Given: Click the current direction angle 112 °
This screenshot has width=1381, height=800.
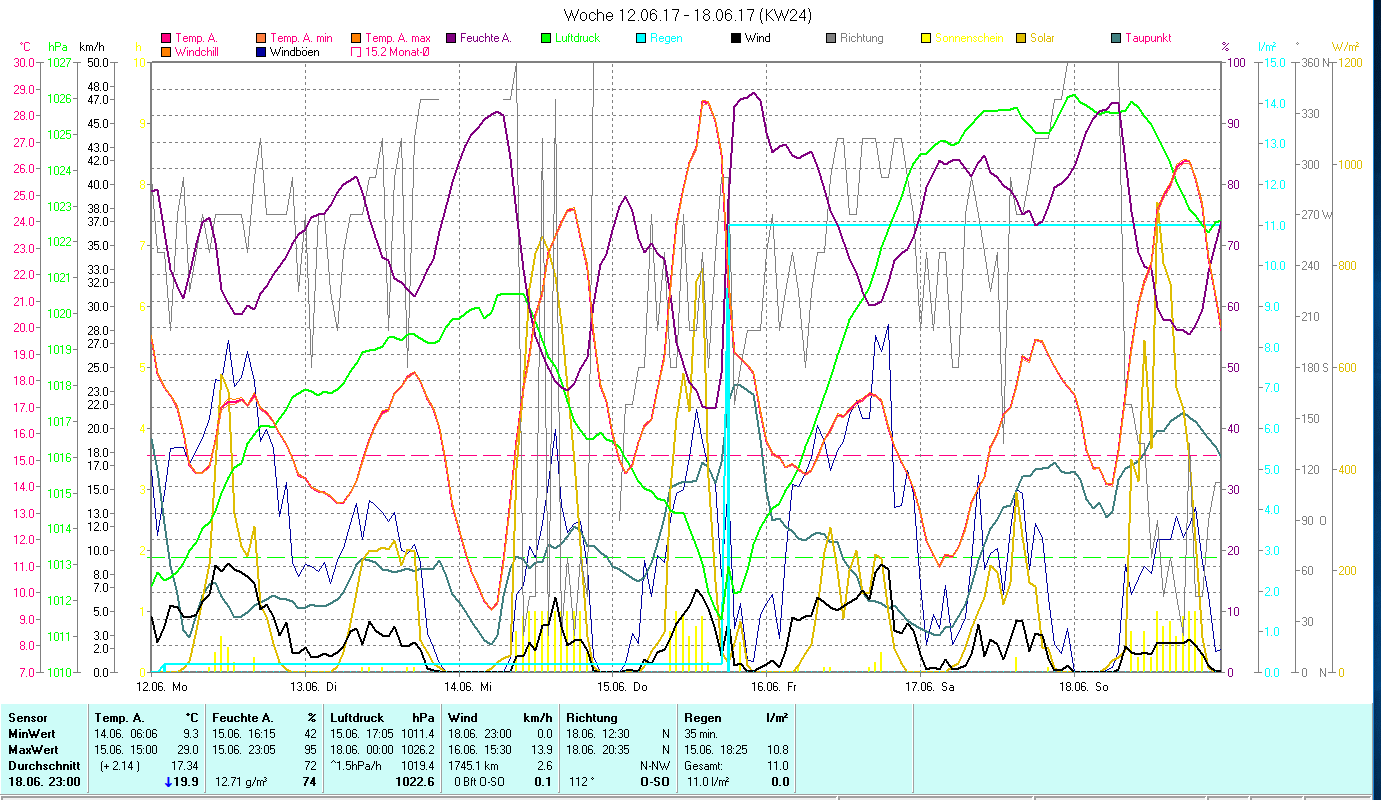Looking at the screenshot, I should [584, 783].
